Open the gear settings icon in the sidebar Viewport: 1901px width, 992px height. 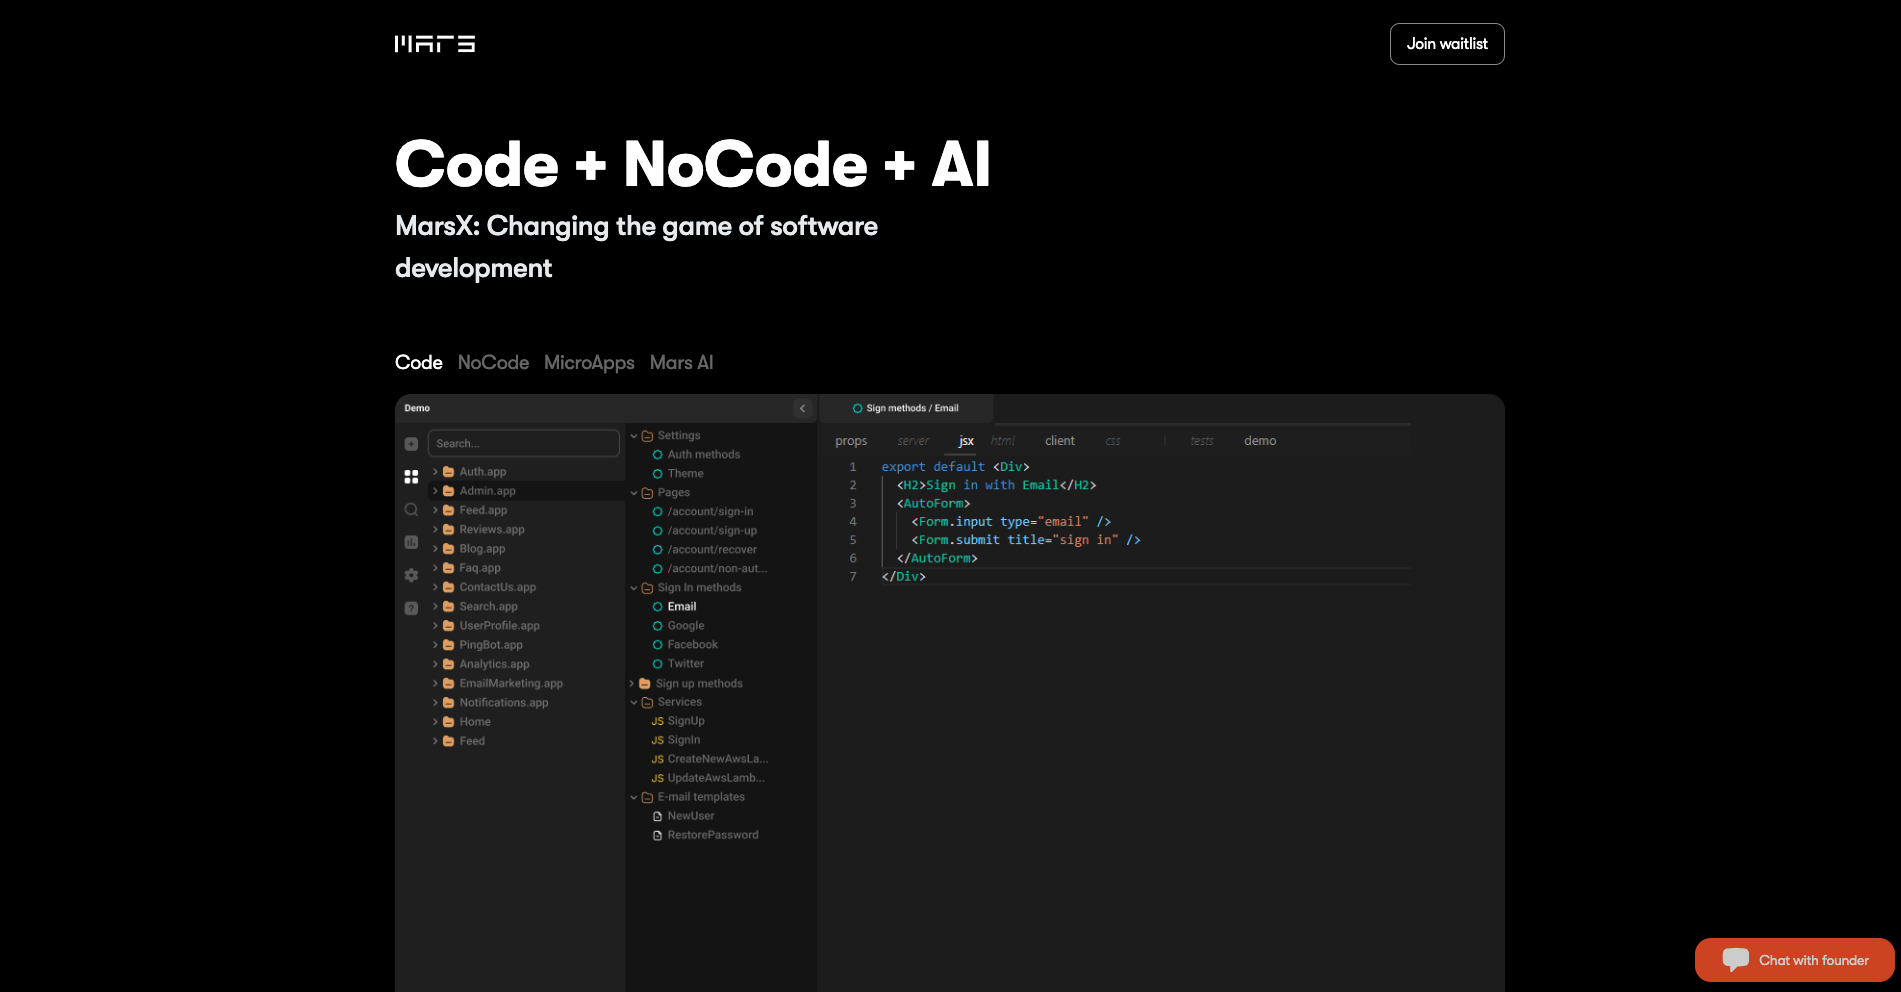coord(411,575)
